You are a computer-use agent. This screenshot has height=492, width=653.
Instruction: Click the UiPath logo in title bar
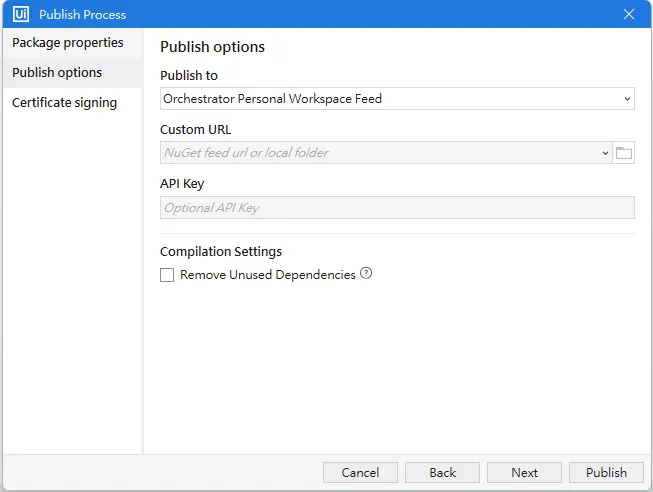(21, 14)
